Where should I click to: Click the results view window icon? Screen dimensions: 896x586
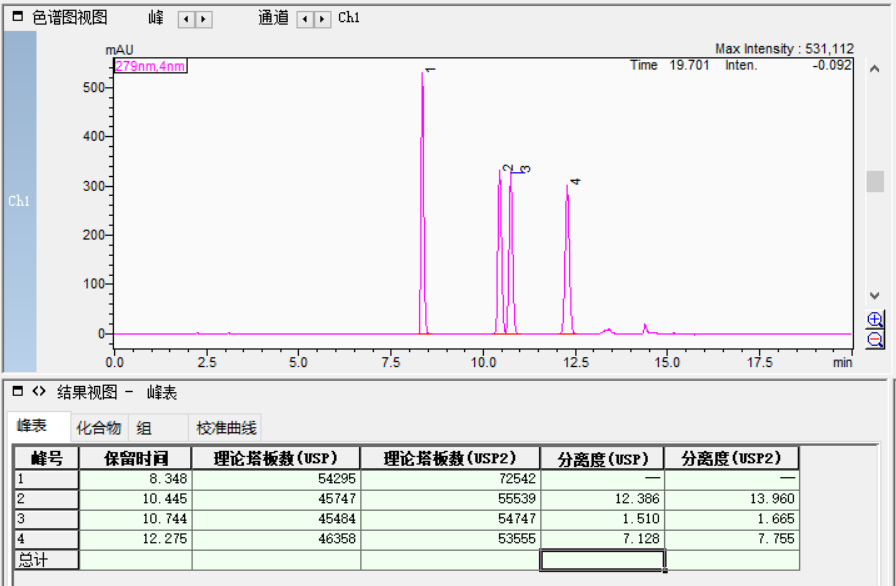[x=17, y=392]
